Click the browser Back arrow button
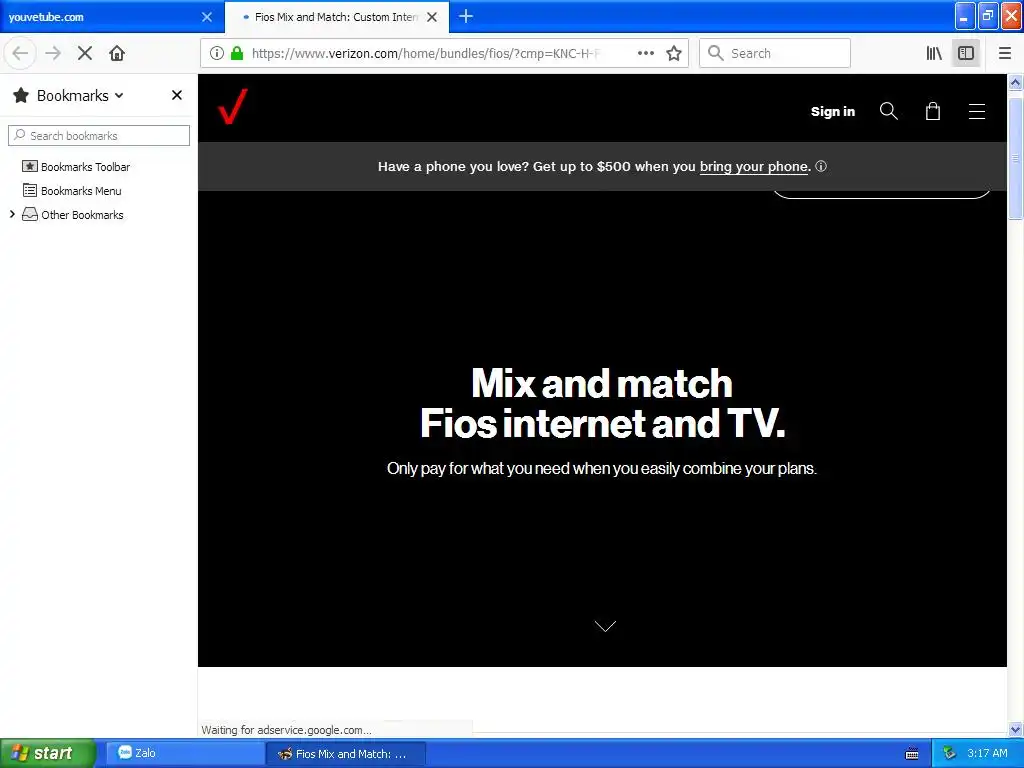 click(20, 53)
